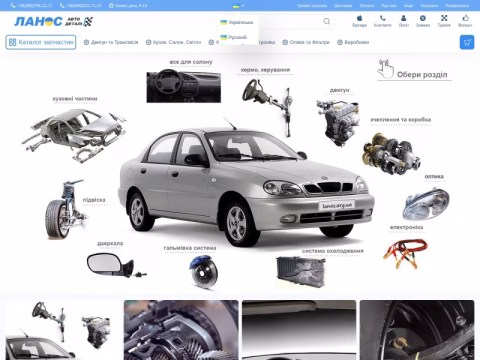Select the кермо, керування steering image
Viewport: 480px width, 360px height.
click(269, 107)
